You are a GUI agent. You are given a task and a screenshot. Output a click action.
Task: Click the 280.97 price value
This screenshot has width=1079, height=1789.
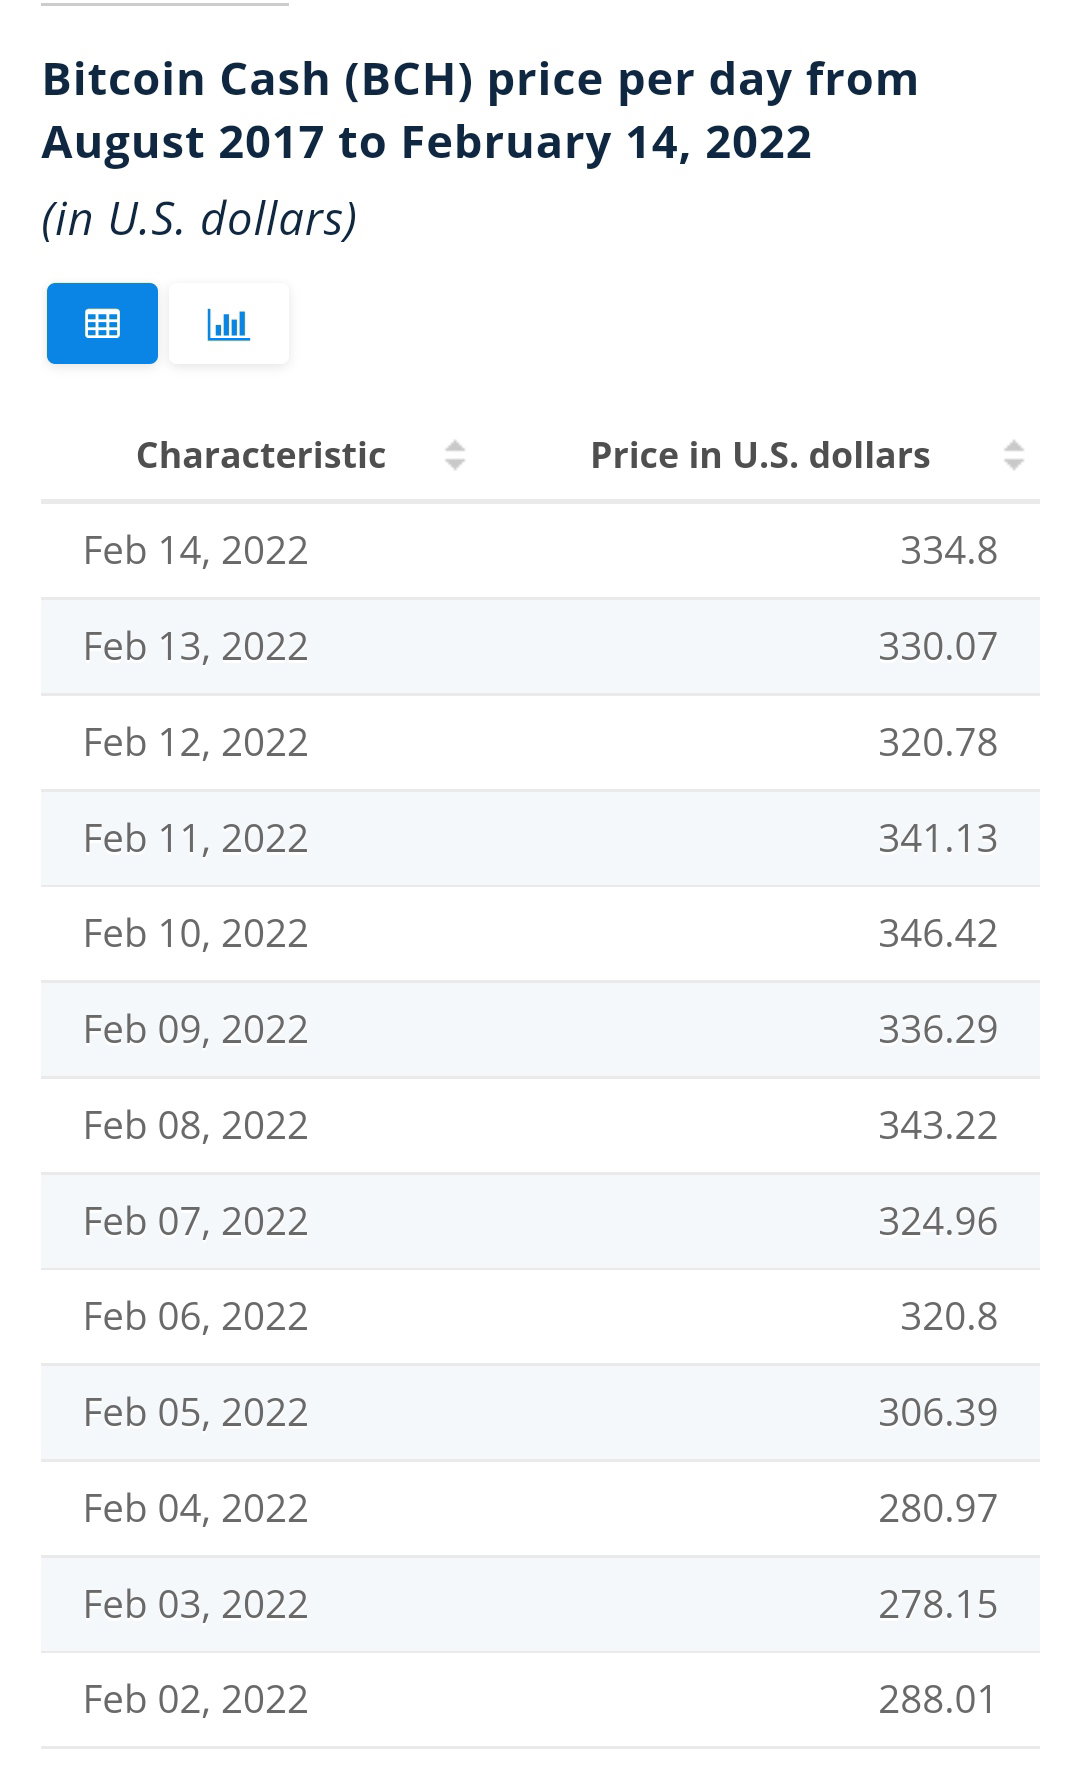pyautogui.click(x=938, y=1508)
